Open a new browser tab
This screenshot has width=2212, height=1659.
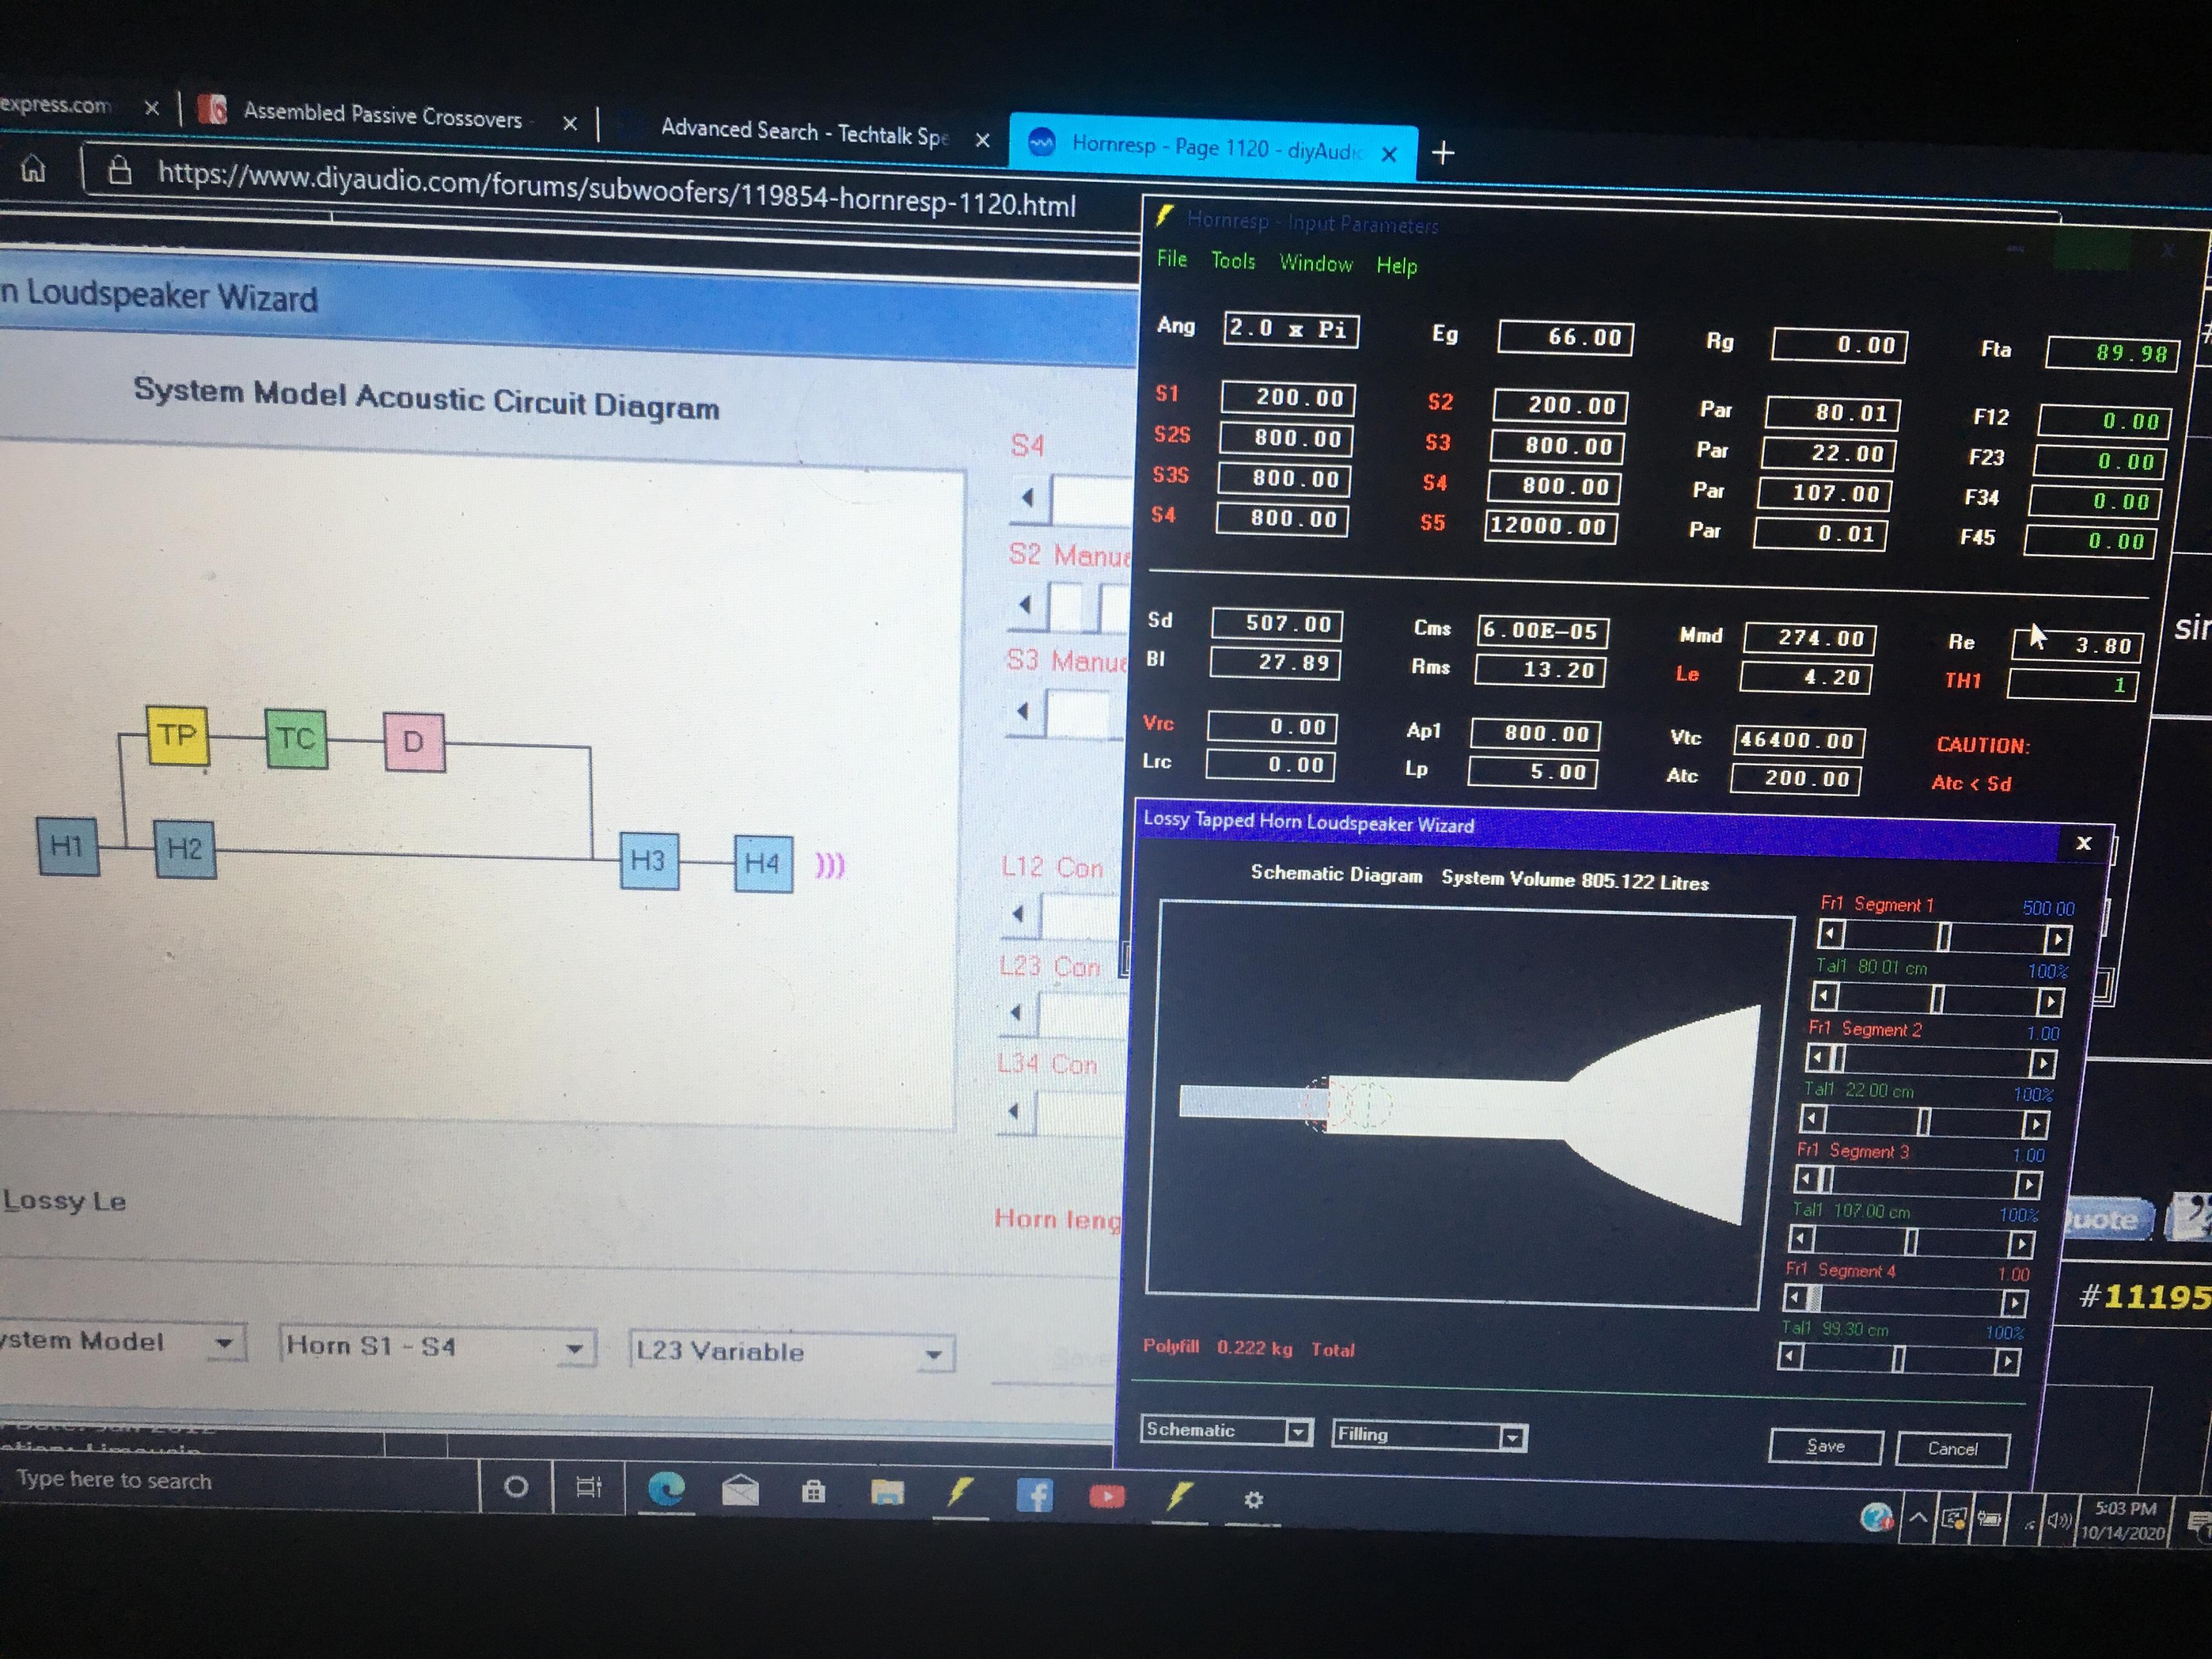coord(1442,153)
